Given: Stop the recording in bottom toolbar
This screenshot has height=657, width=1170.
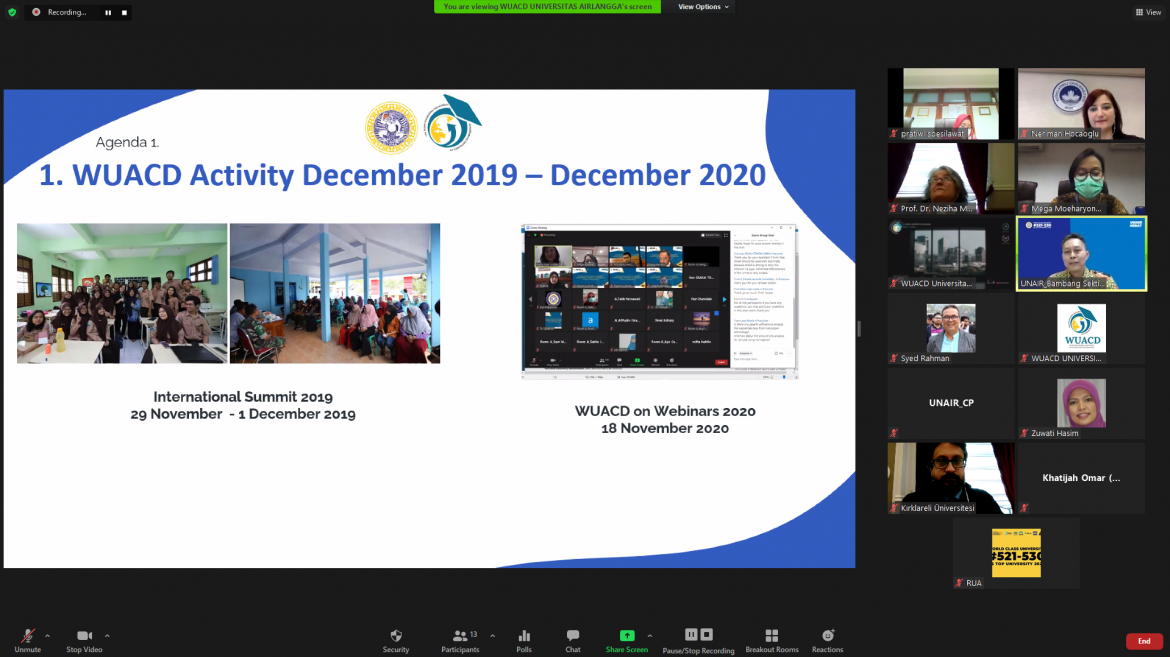Looking at the screenshot, I should 707,635.
